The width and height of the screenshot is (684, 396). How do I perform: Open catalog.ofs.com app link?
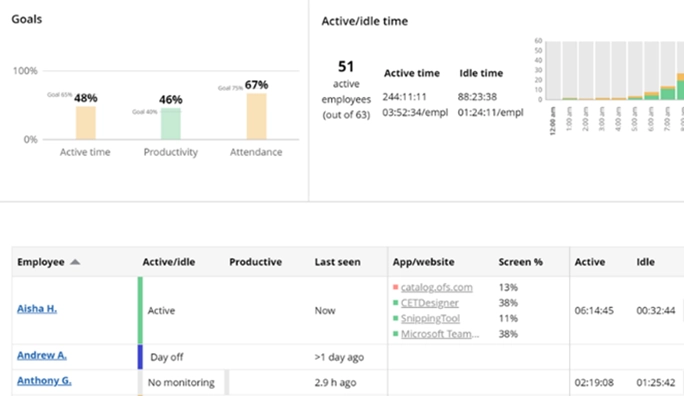coord(437,287)
